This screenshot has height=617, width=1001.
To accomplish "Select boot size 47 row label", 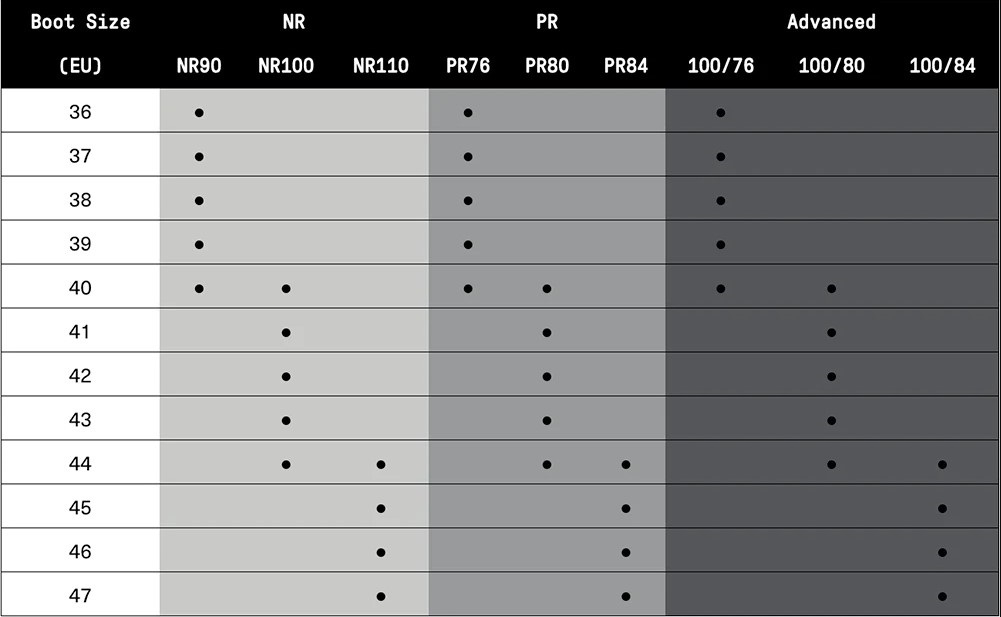I will [80, 596].
